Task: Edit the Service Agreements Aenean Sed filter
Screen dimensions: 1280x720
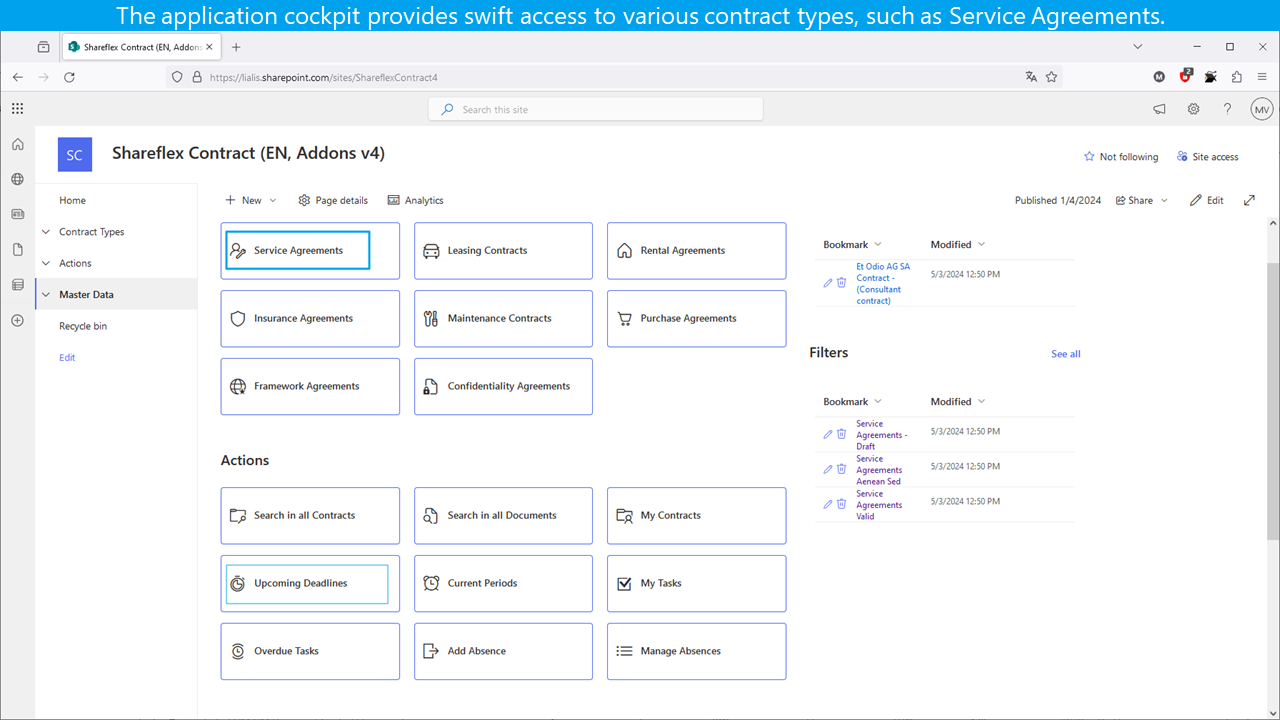Action: (828, 469)
